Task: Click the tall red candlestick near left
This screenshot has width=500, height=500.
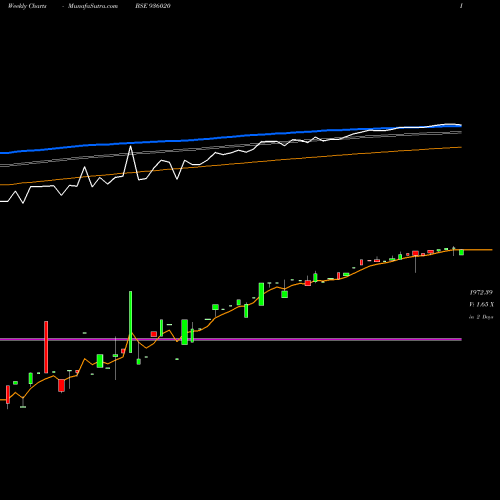Action: (46, 347)
